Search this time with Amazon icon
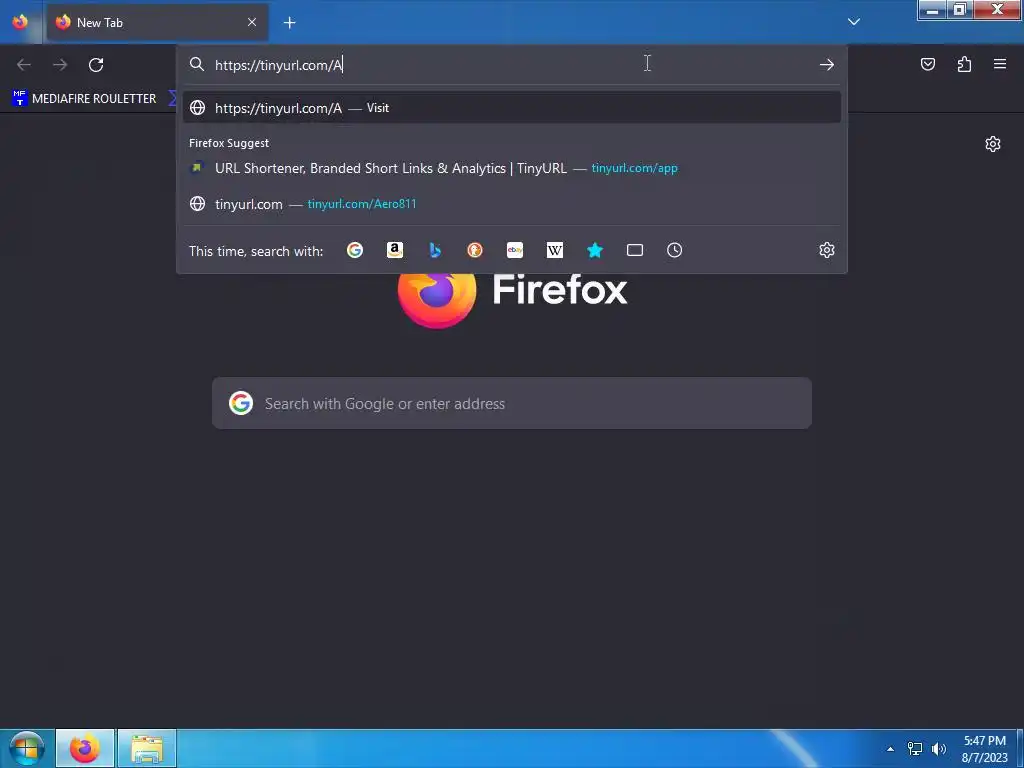Screen dimensions: 1024x768 click(x=394, y=250)
